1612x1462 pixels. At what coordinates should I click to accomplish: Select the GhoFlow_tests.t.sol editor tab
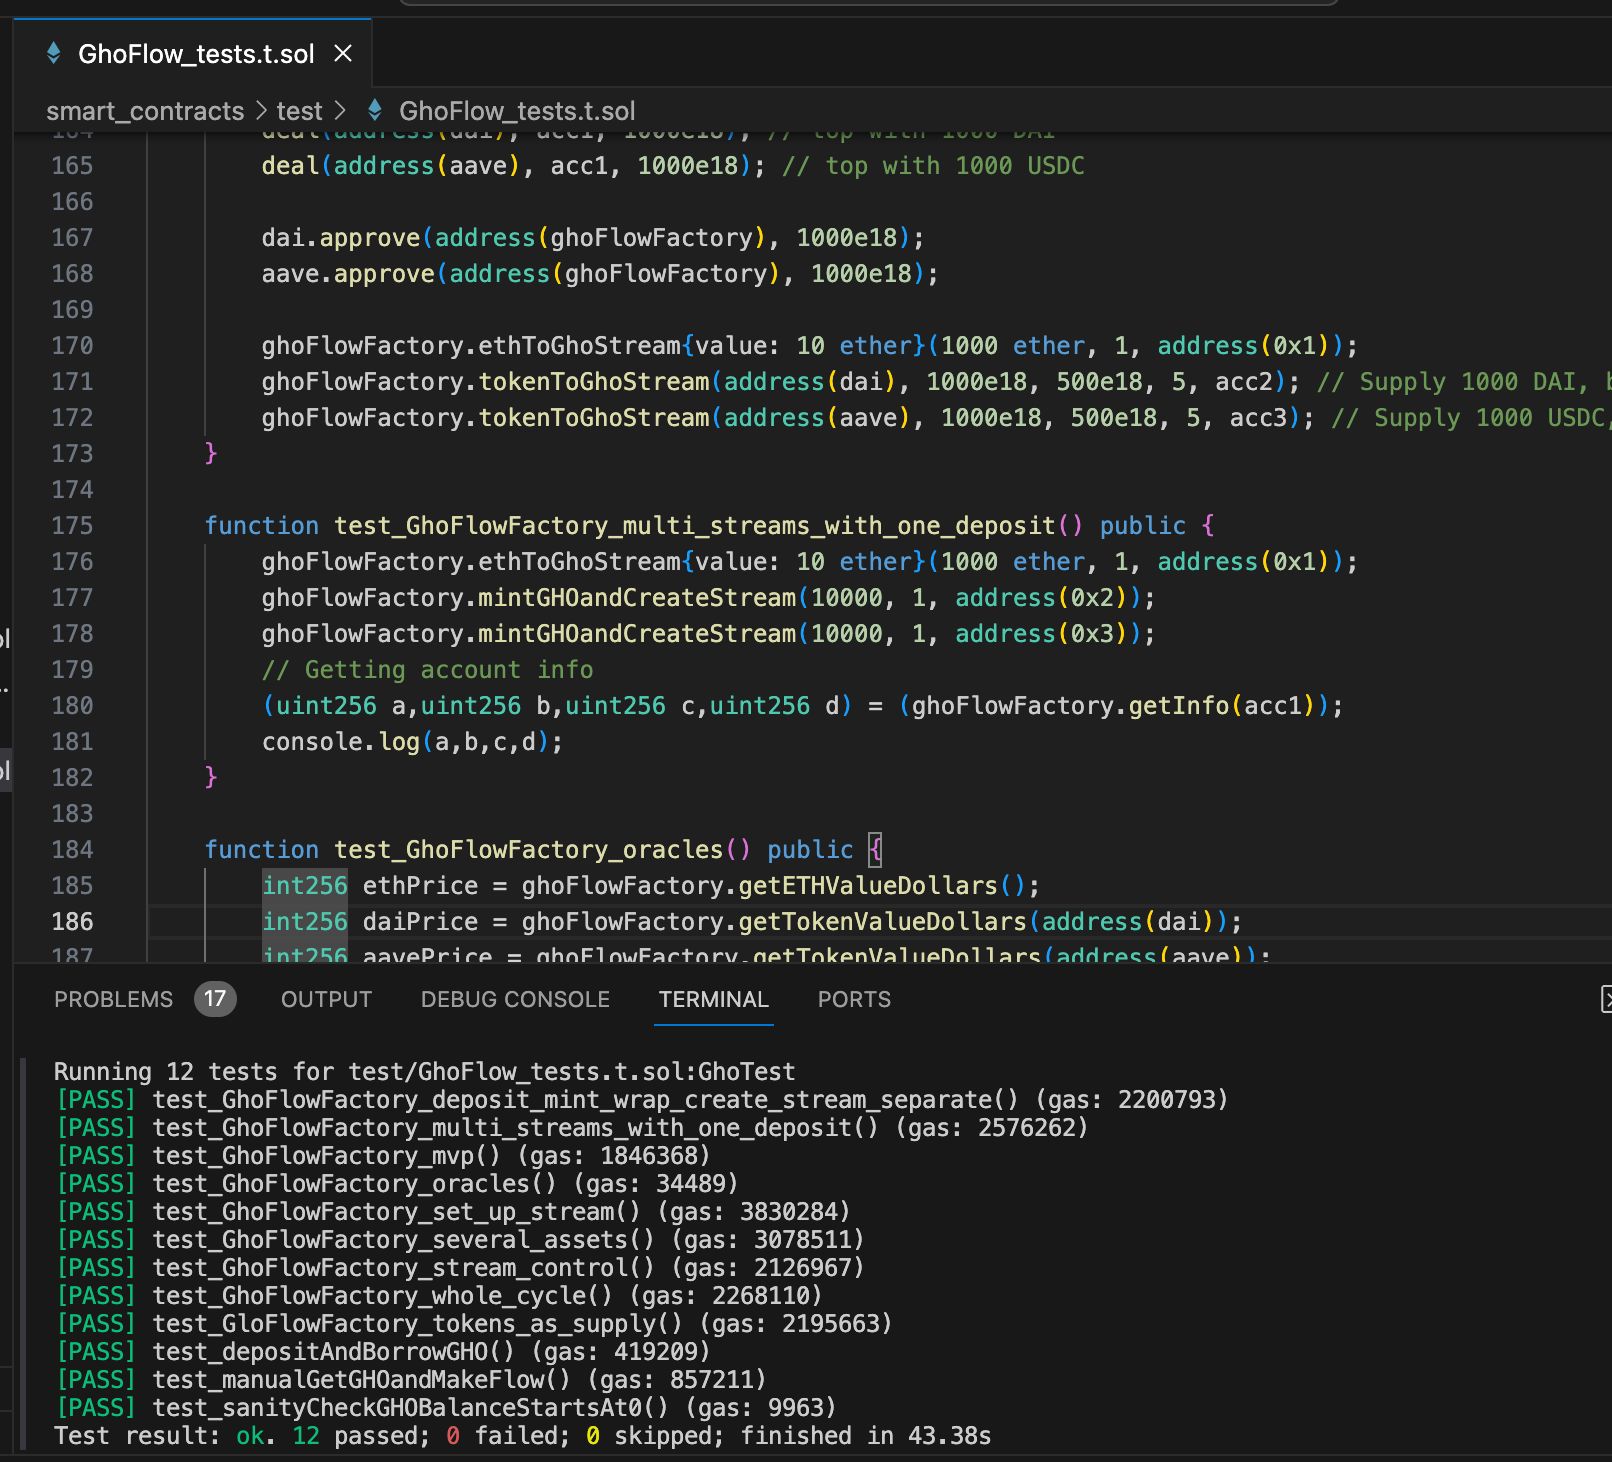192,53
